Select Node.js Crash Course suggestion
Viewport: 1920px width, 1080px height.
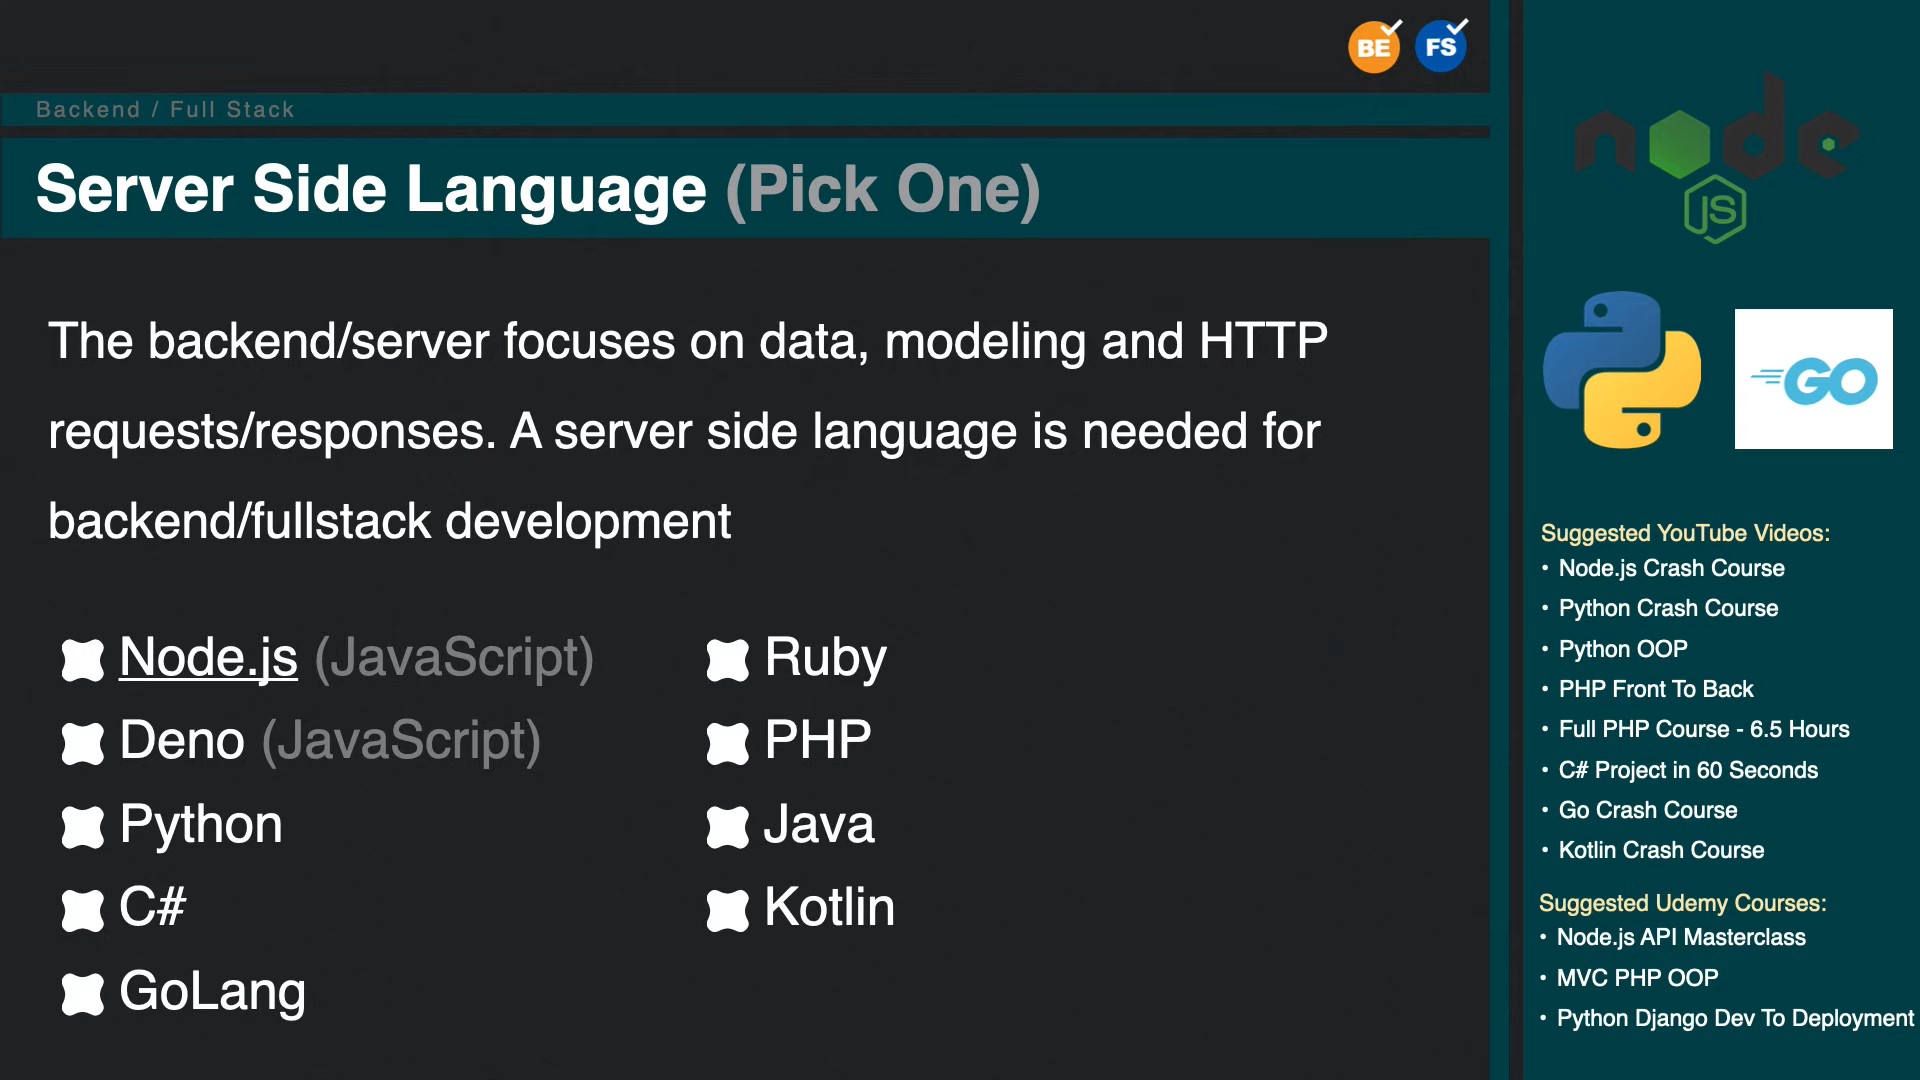pos(1671,568)
